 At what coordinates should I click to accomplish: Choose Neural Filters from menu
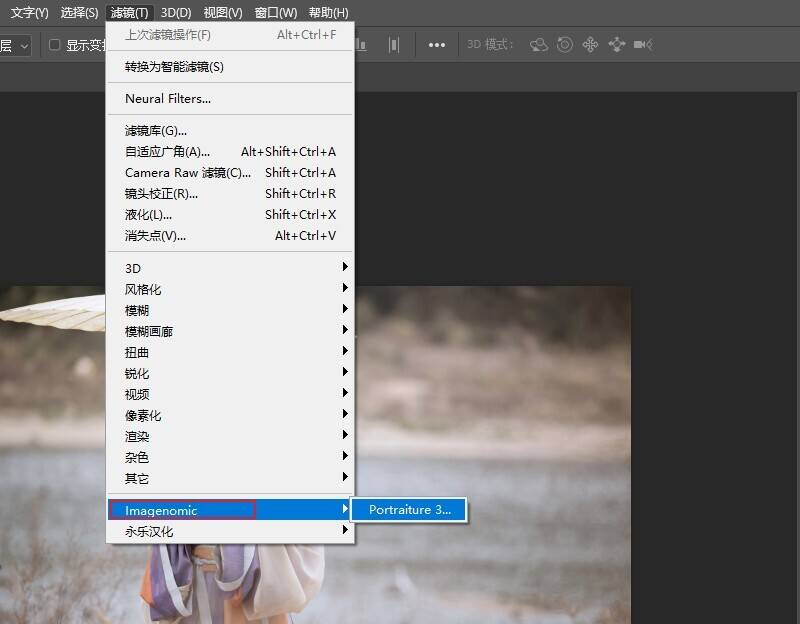(168, 99)
